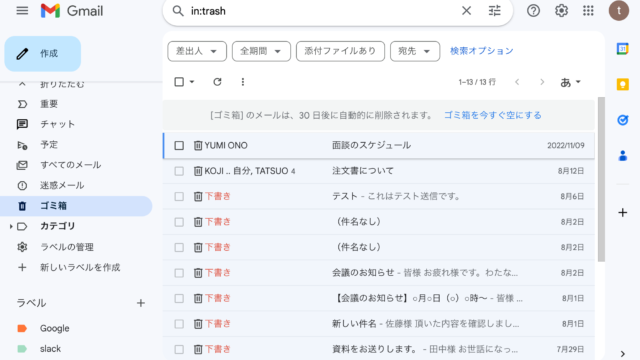Open 検索オプション link
640x360 pixels.
(482, 51)
